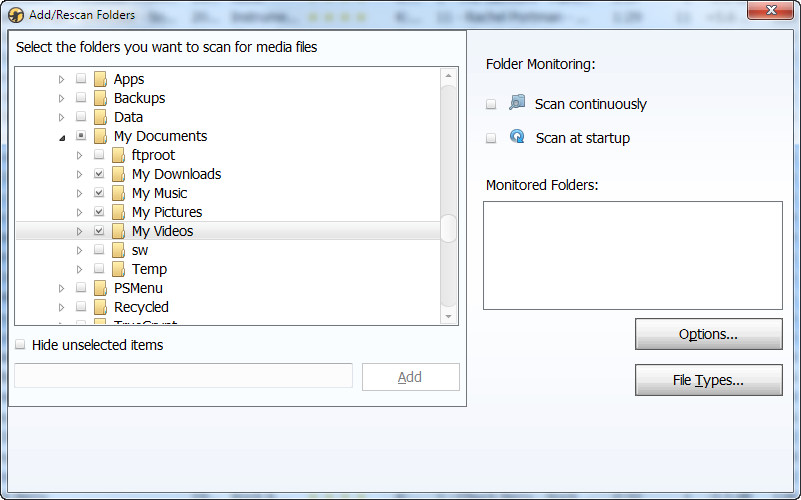The width and height of the screenshot is (801, 500).
Task: Uncheck the My Downloads folder checkbox
Action: [x=99, y=174]
